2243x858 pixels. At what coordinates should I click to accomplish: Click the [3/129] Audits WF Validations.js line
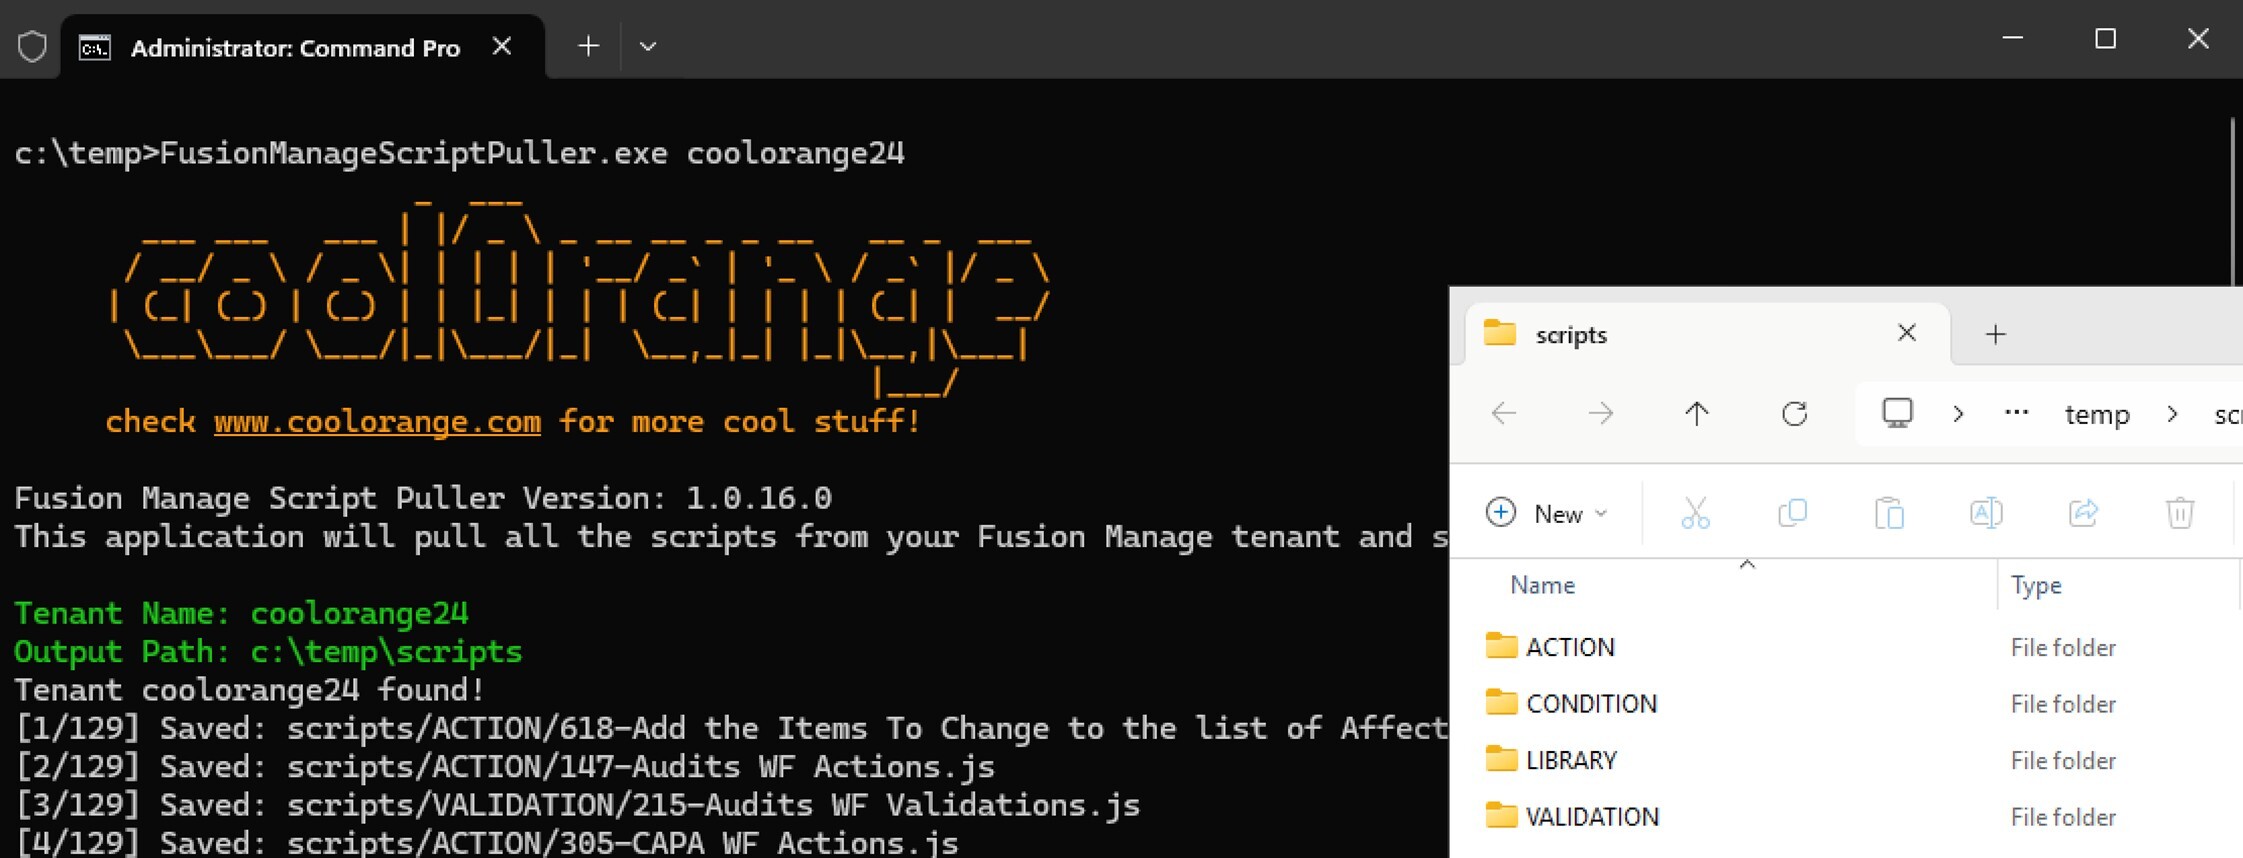pos(577,805)
